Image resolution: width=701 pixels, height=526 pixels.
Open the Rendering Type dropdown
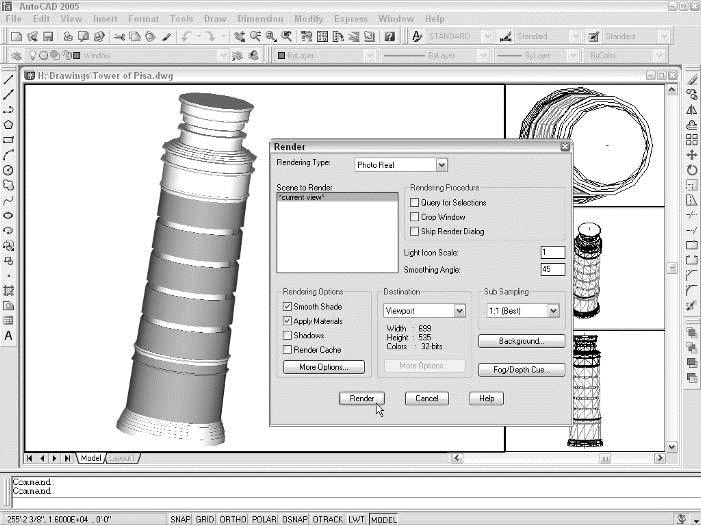tap(441, 165)
